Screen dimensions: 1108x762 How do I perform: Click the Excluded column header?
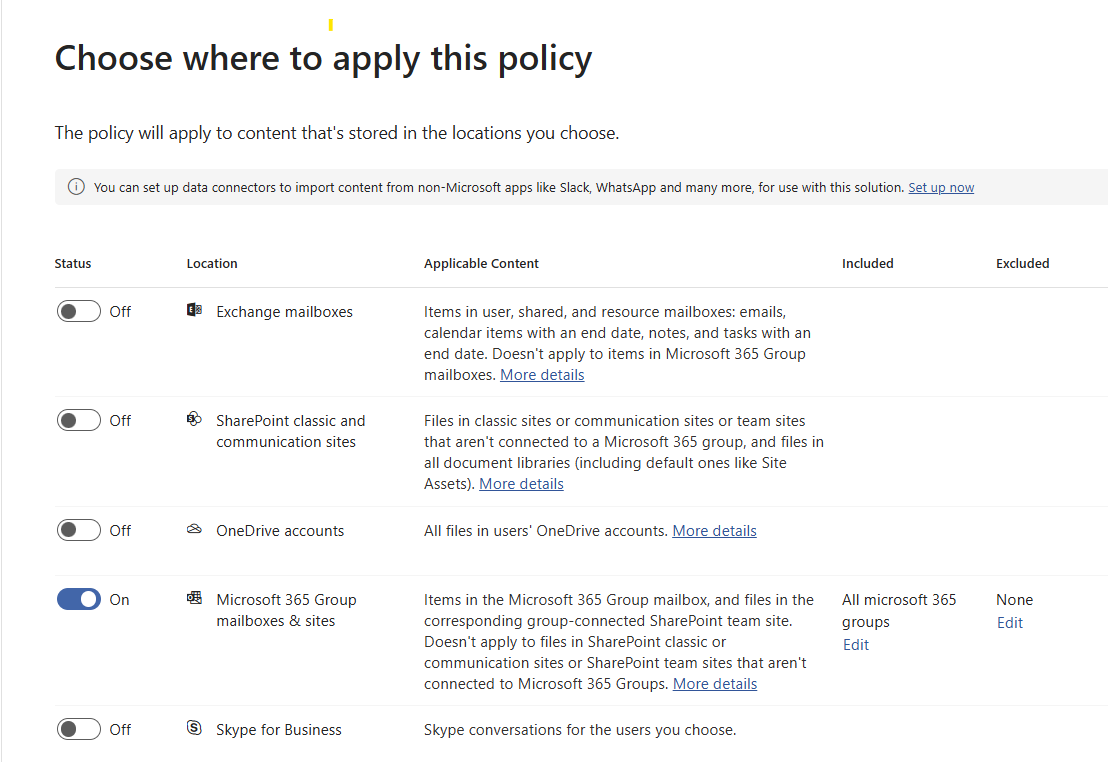tap(1022, 264)
